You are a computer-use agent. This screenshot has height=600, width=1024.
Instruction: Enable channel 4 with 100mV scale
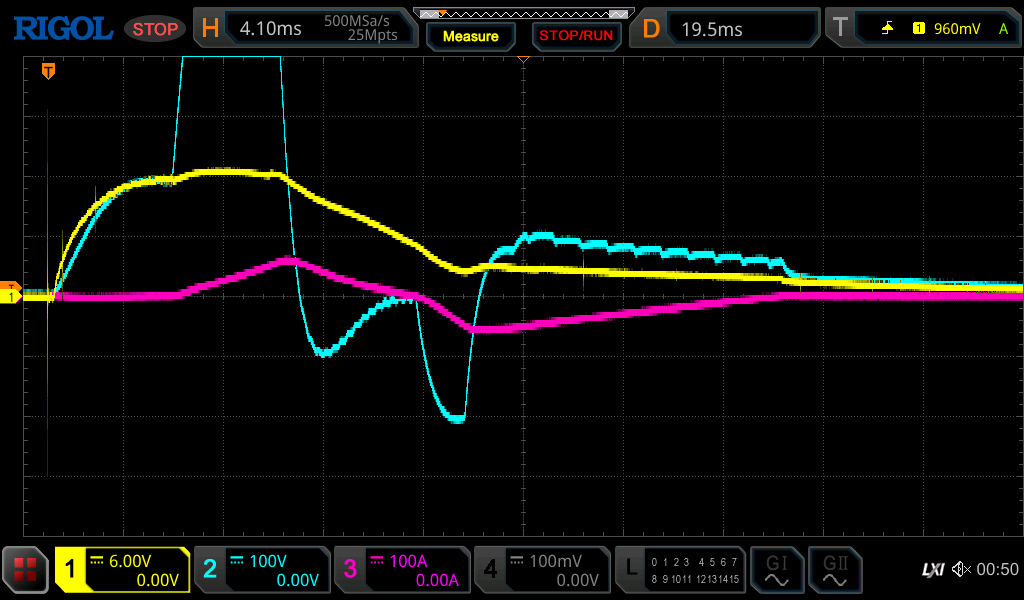click(542, 569)
